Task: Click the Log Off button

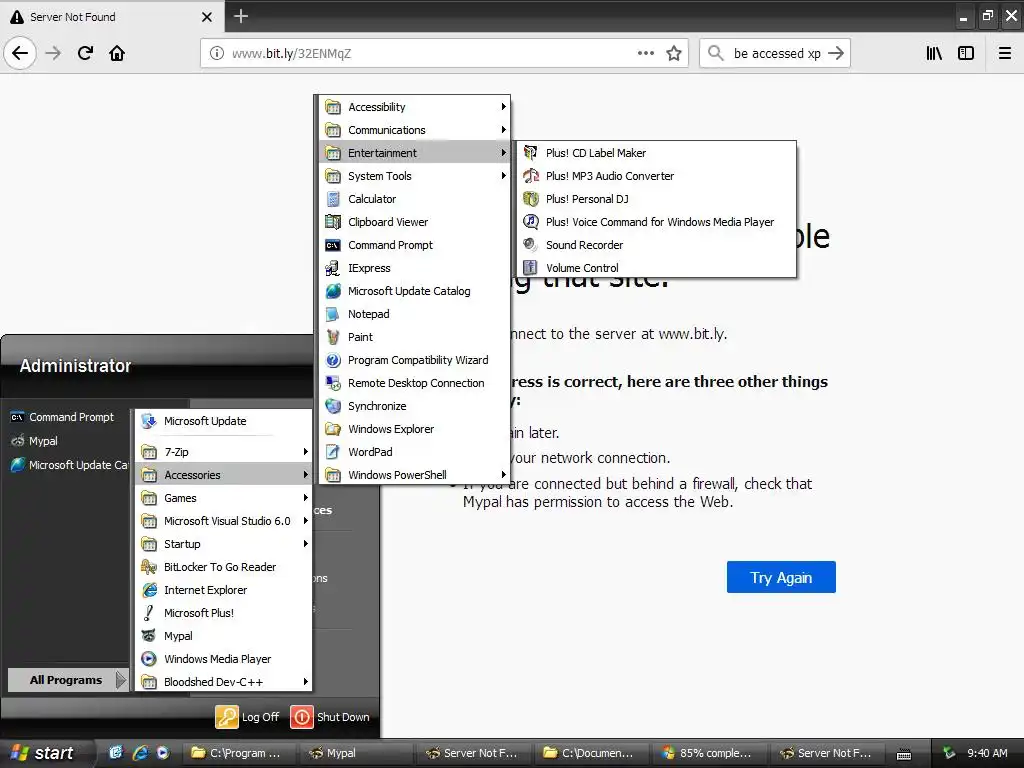Action: pos(248,716)
